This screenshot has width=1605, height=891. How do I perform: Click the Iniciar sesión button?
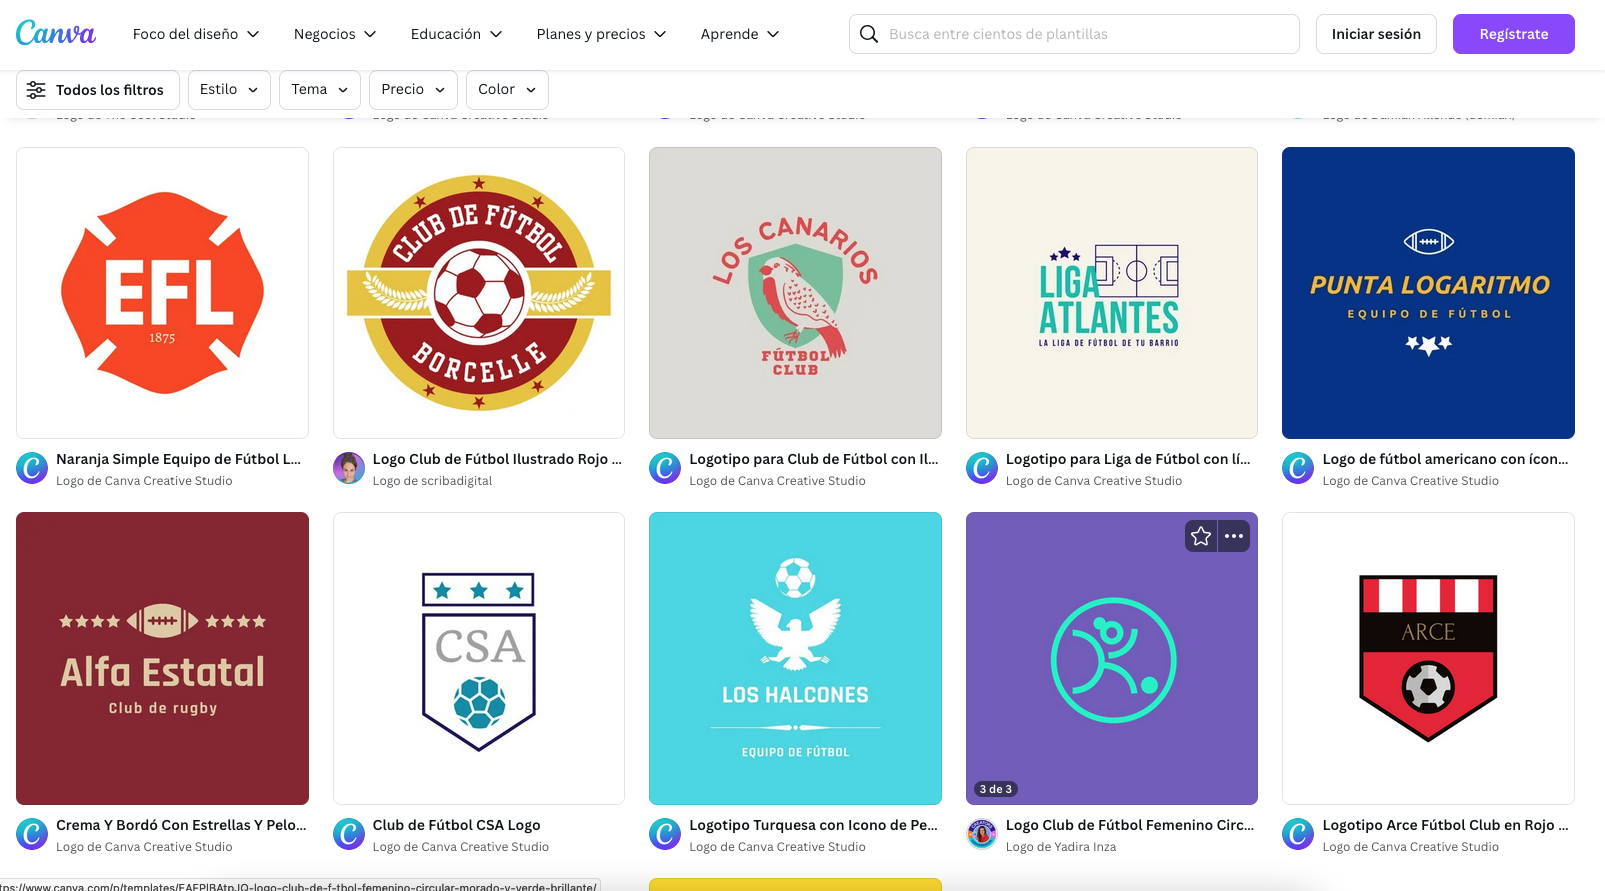1376,34
